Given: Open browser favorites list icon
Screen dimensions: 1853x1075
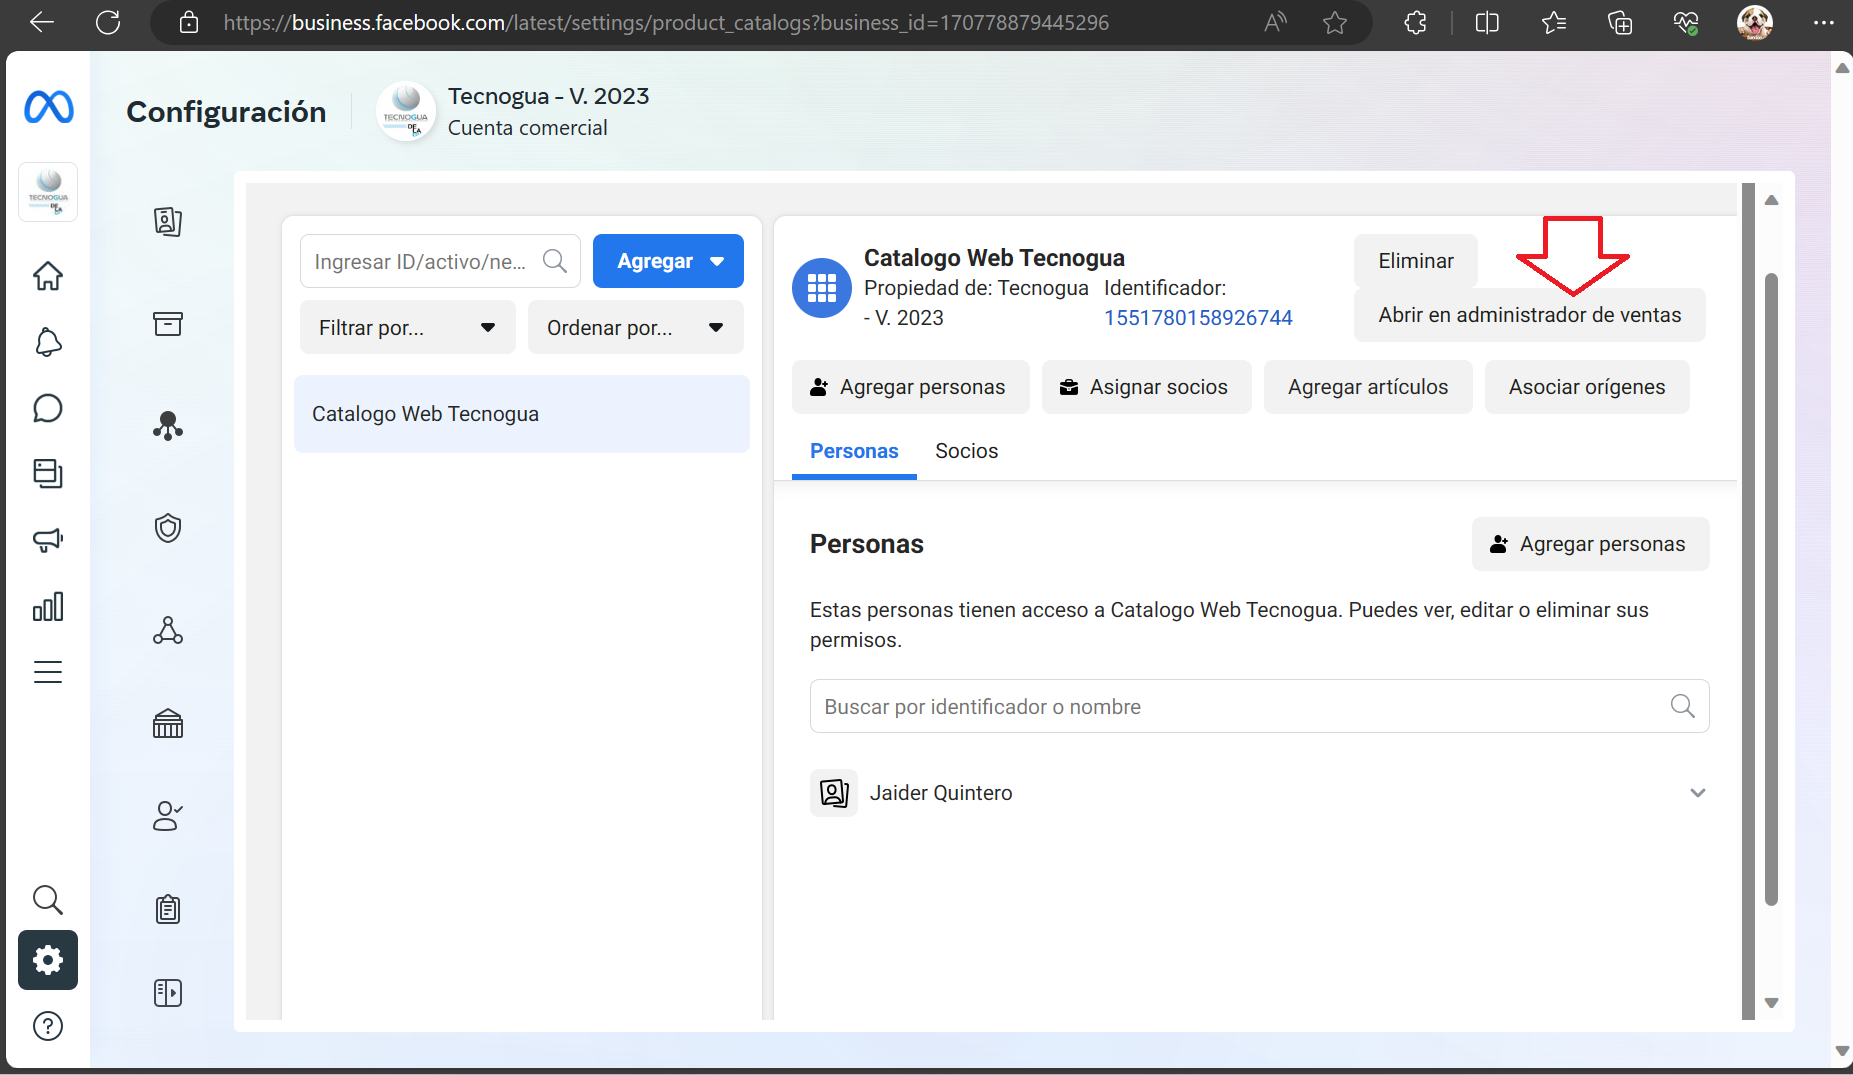Looking at the screenshot, I should click(1553, 22).
